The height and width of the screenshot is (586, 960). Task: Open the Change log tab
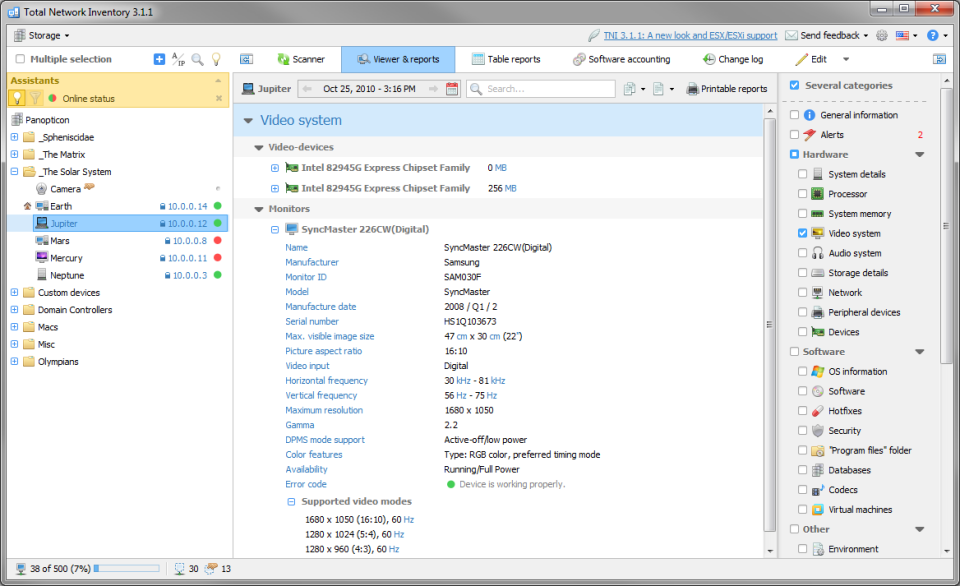pos(733,59)
